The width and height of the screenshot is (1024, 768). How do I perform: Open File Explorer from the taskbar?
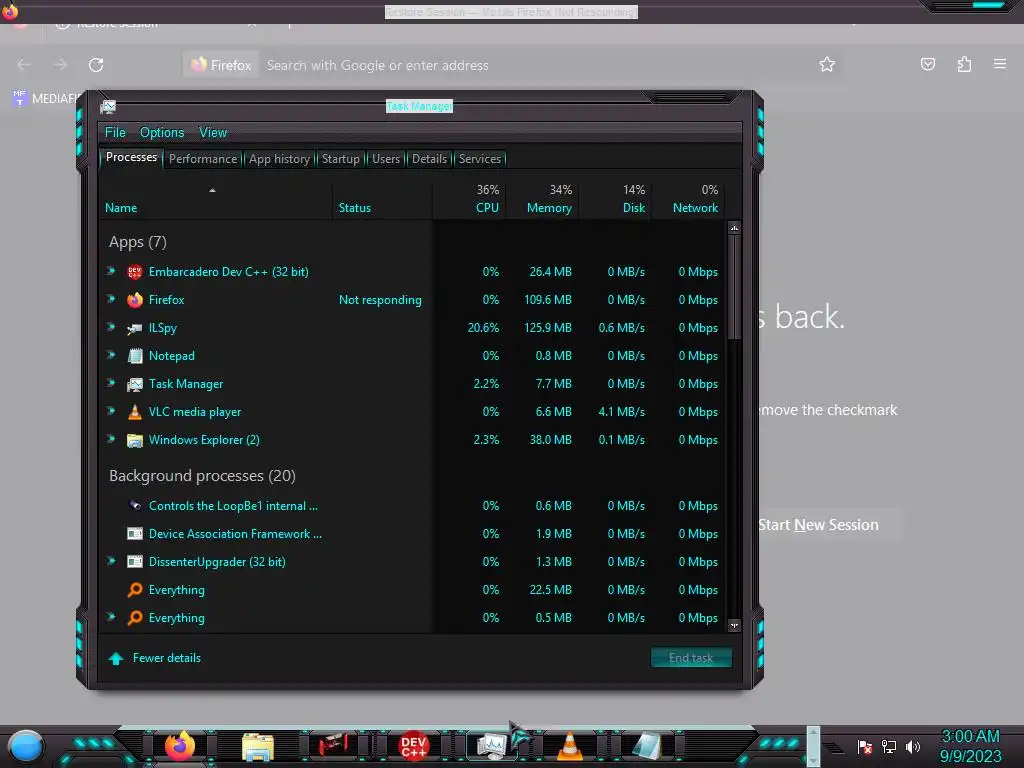pos(257,746)
